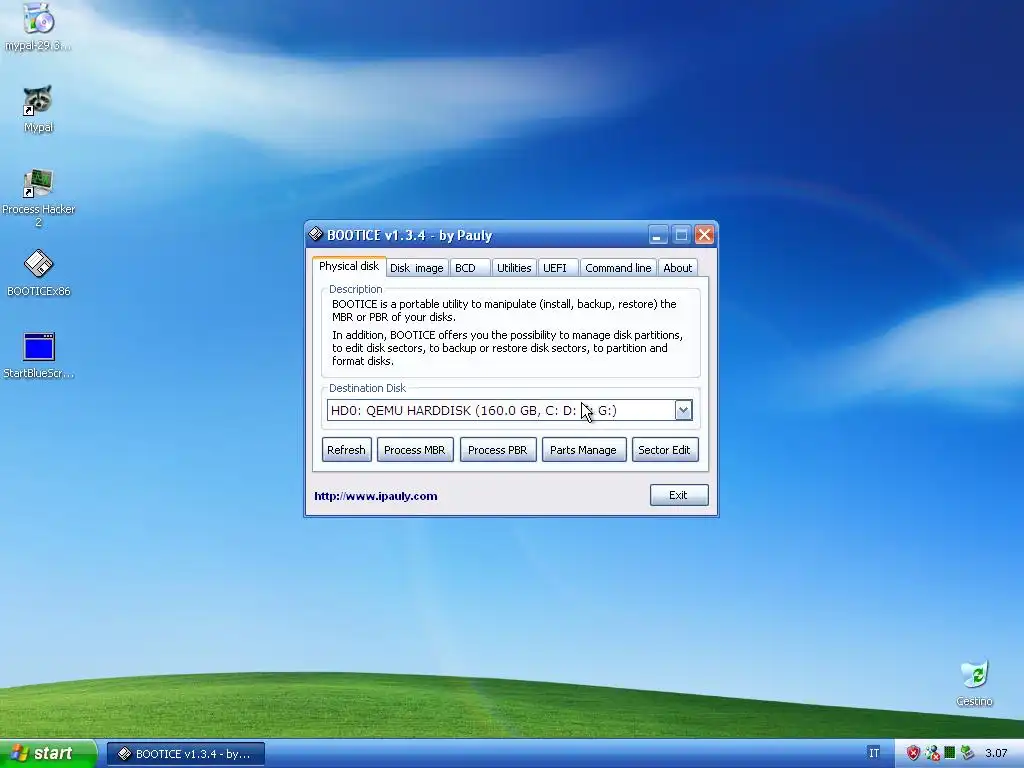Expand the Destination Disk dropdown arrow
1024x768 pixels.
pyautogui.click(x=683, y=410)
